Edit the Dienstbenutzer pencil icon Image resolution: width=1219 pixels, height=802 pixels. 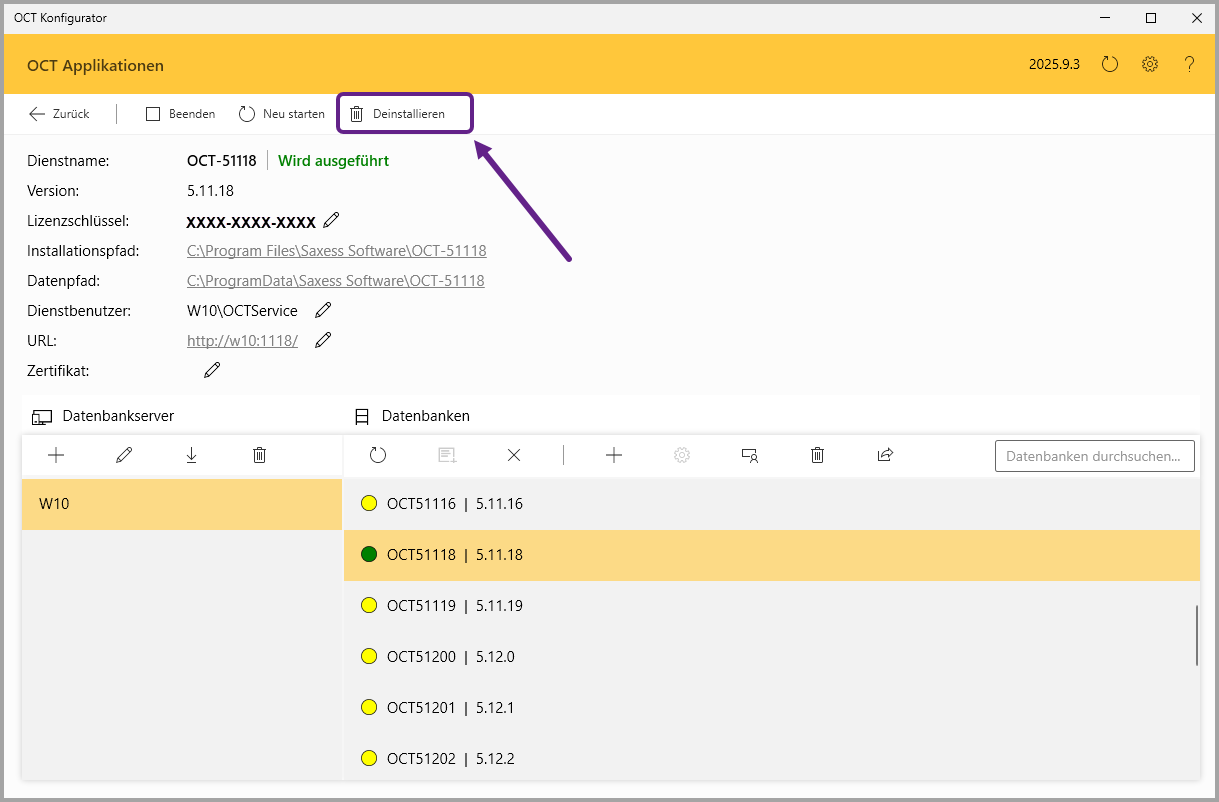[323, 310]
